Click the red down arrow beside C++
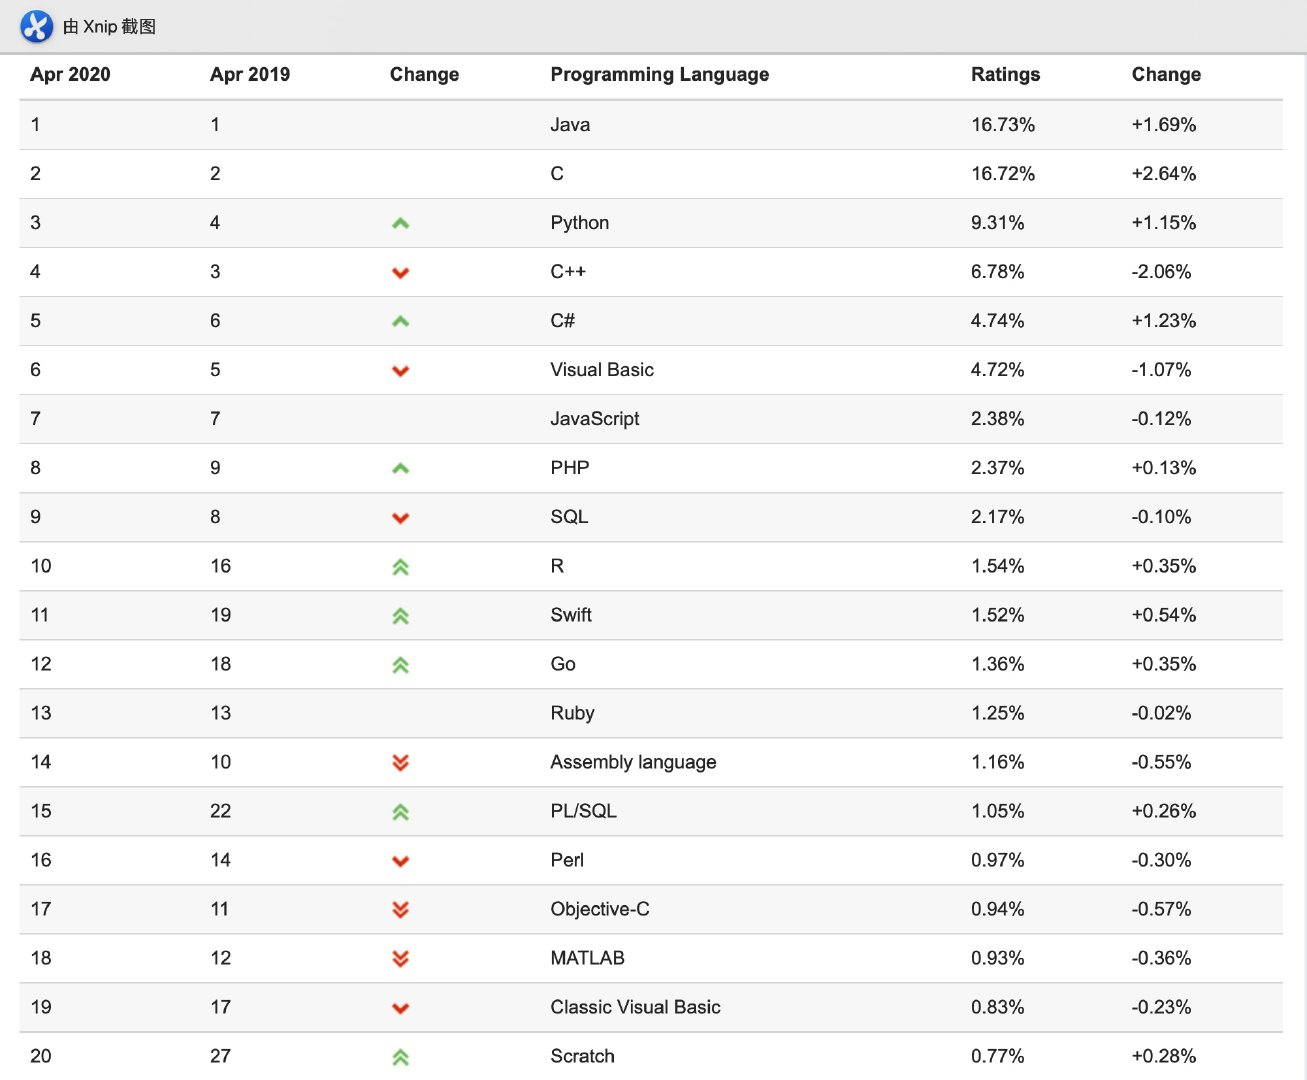1307x1080 pixels. pyautogui.click(x=400, y=272)
